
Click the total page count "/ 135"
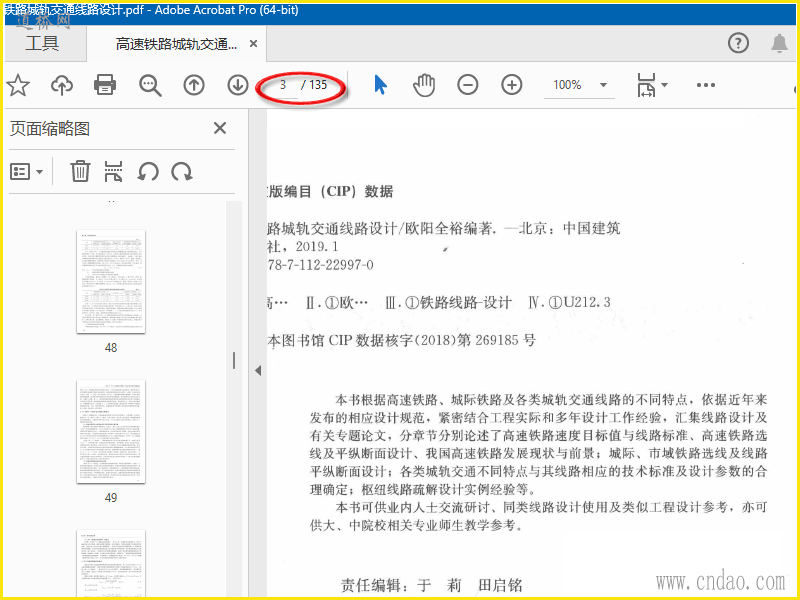point(314,85)
